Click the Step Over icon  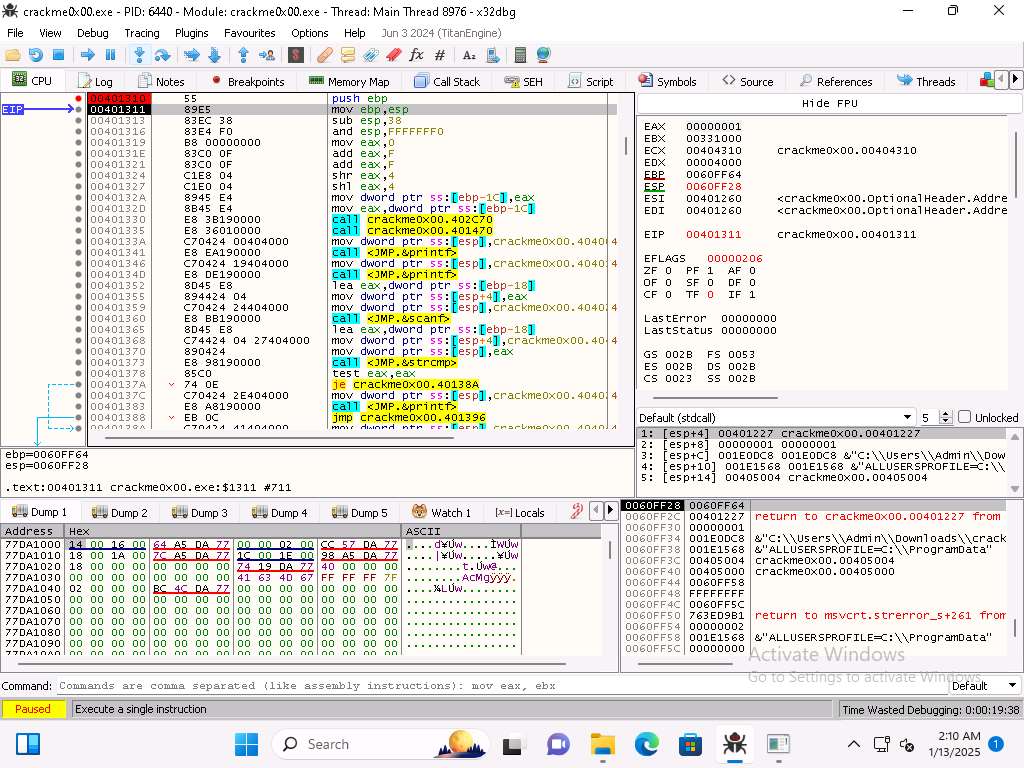click(x=162, y=55)
